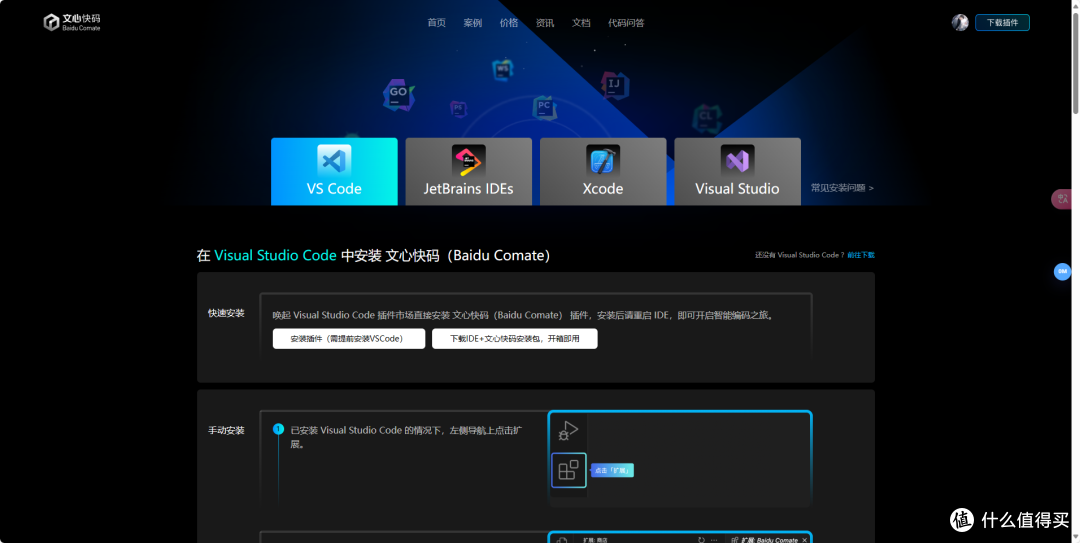Click the 手动安装 label
The image size is (1080, 543).
point(226,430)
